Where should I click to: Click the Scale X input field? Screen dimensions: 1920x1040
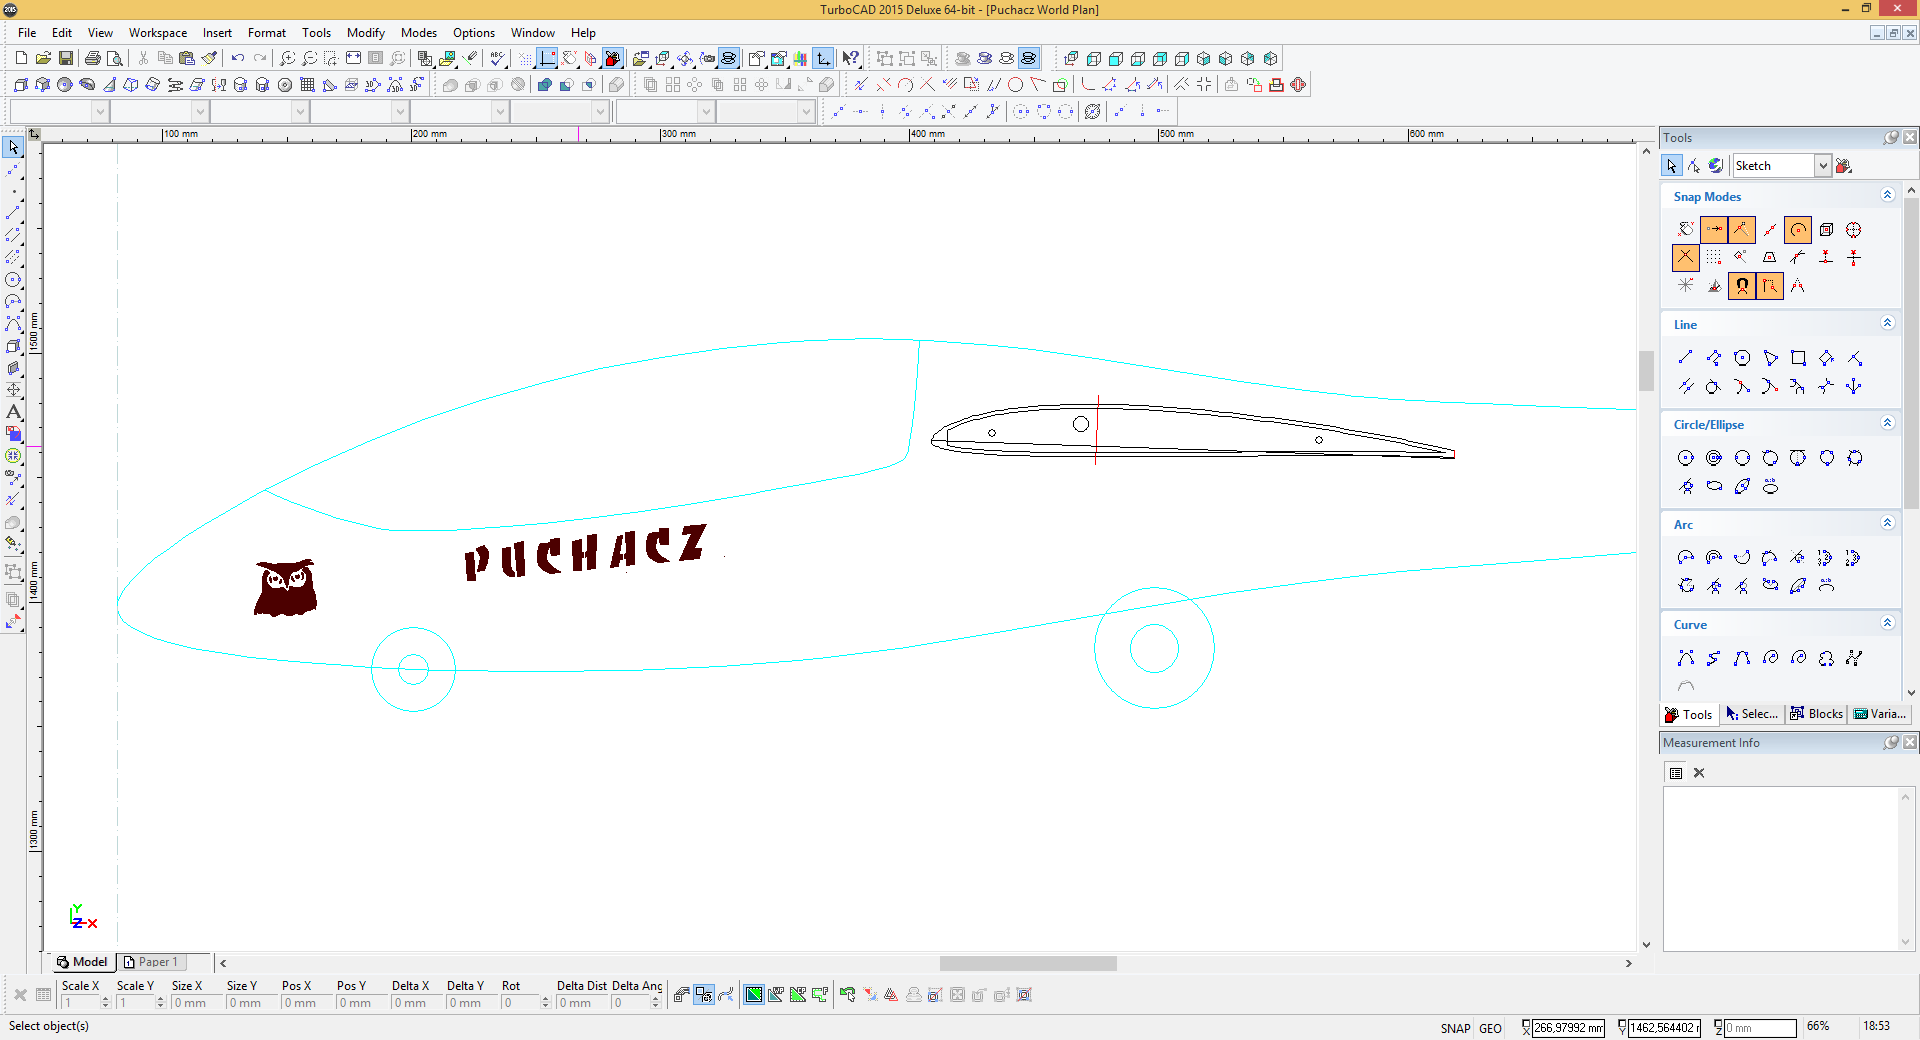pos(80,1003)
